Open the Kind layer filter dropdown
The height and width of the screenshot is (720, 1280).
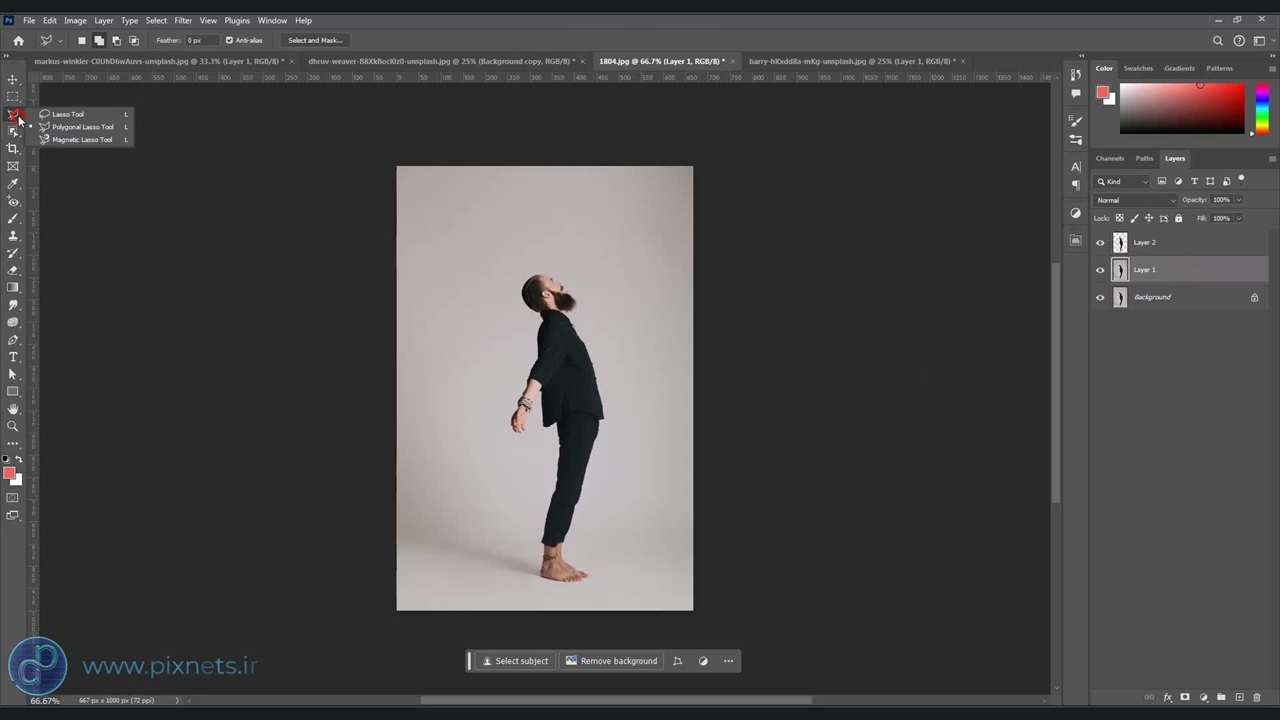(1123, 181)
